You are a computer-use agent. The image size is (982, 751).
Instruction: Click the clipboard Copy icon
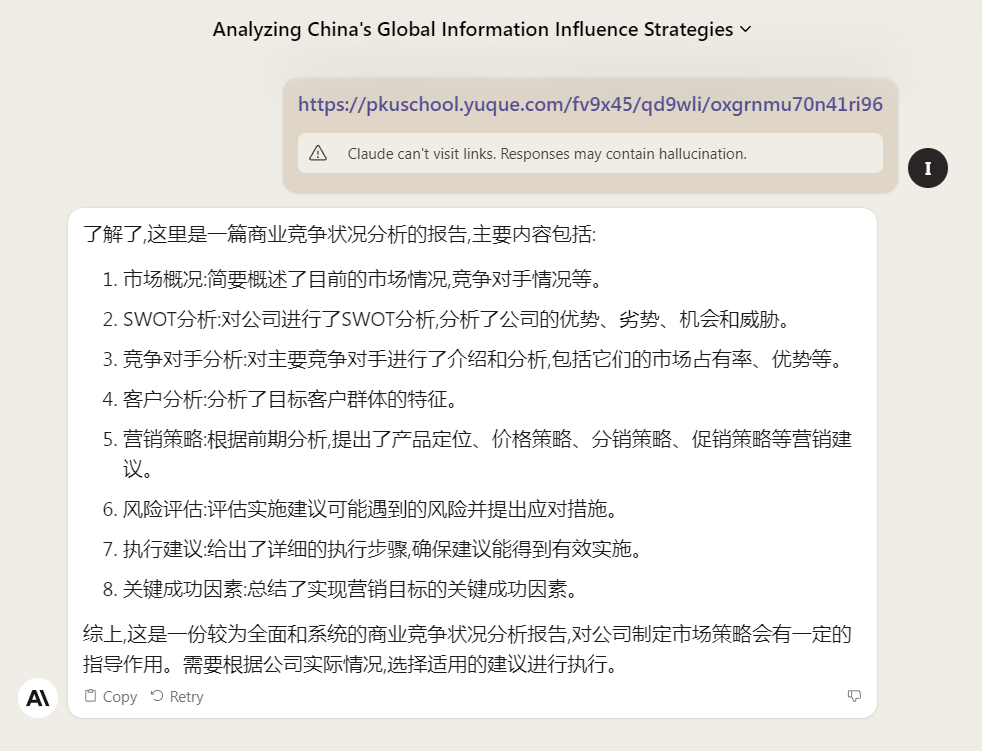point(91,696)
